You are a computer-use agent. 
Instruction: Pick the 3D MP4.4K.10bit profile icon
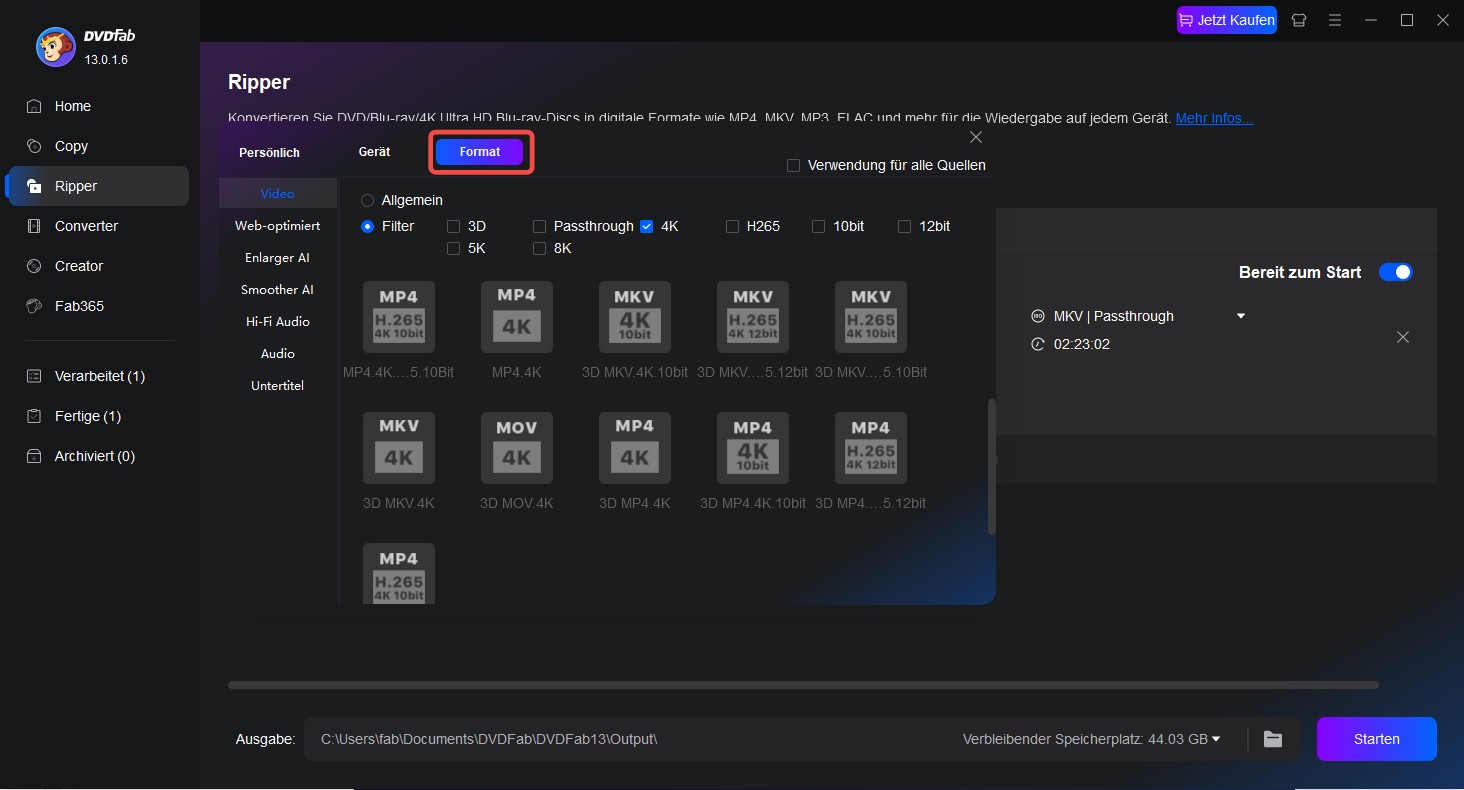pos(753,448)
